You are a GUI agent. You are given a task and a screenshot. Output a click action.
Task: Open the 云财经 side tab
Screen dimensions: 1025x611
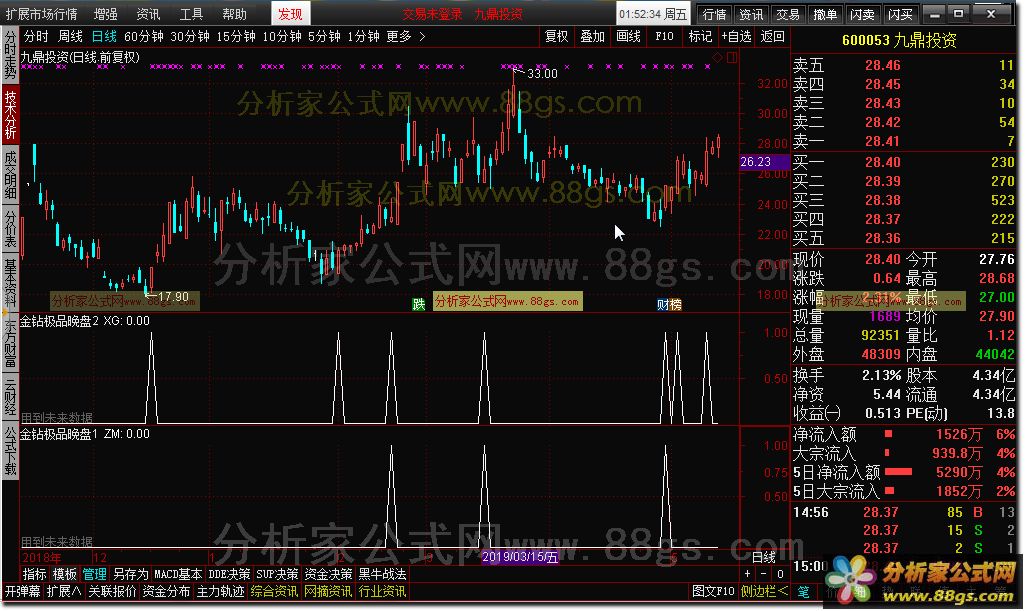click(x=10, y=397)
